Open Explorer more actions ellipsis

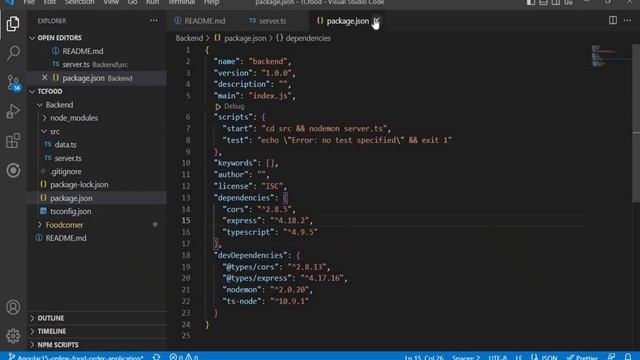[153, 20]
